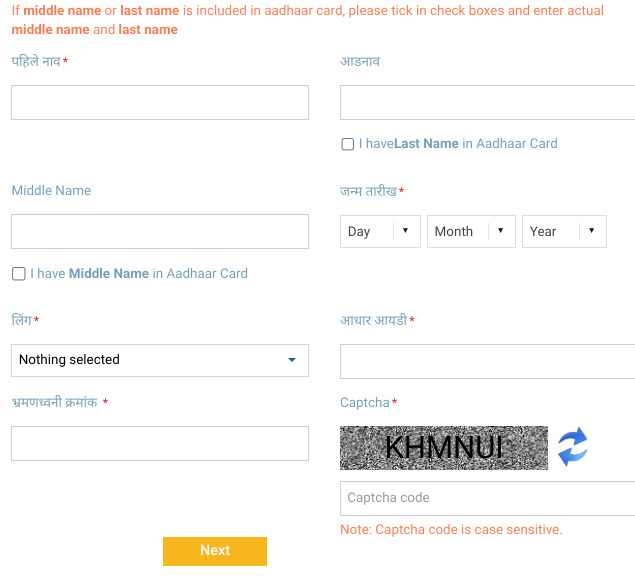Focus the first name (पहिले नाव) field

point(160,102)
